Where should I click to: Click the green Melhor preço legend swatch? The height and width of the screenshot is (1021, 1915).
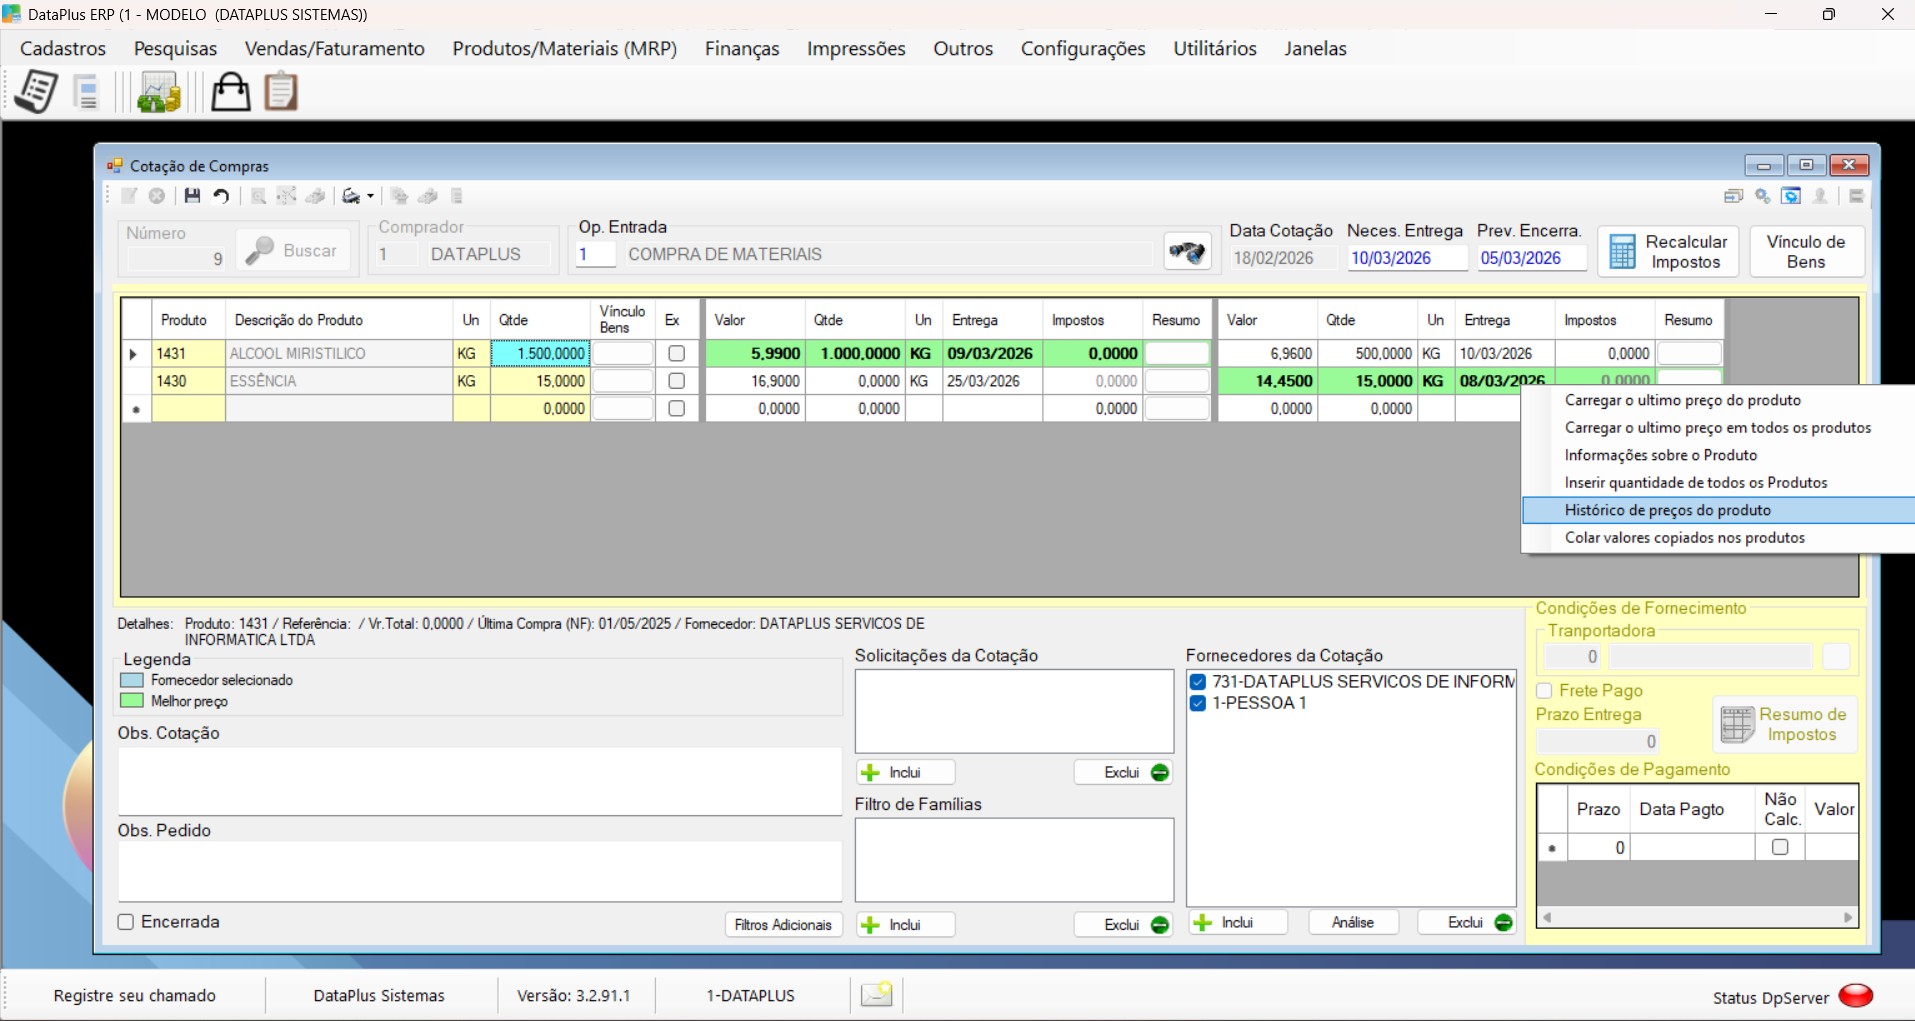click(x=132, y=701)
